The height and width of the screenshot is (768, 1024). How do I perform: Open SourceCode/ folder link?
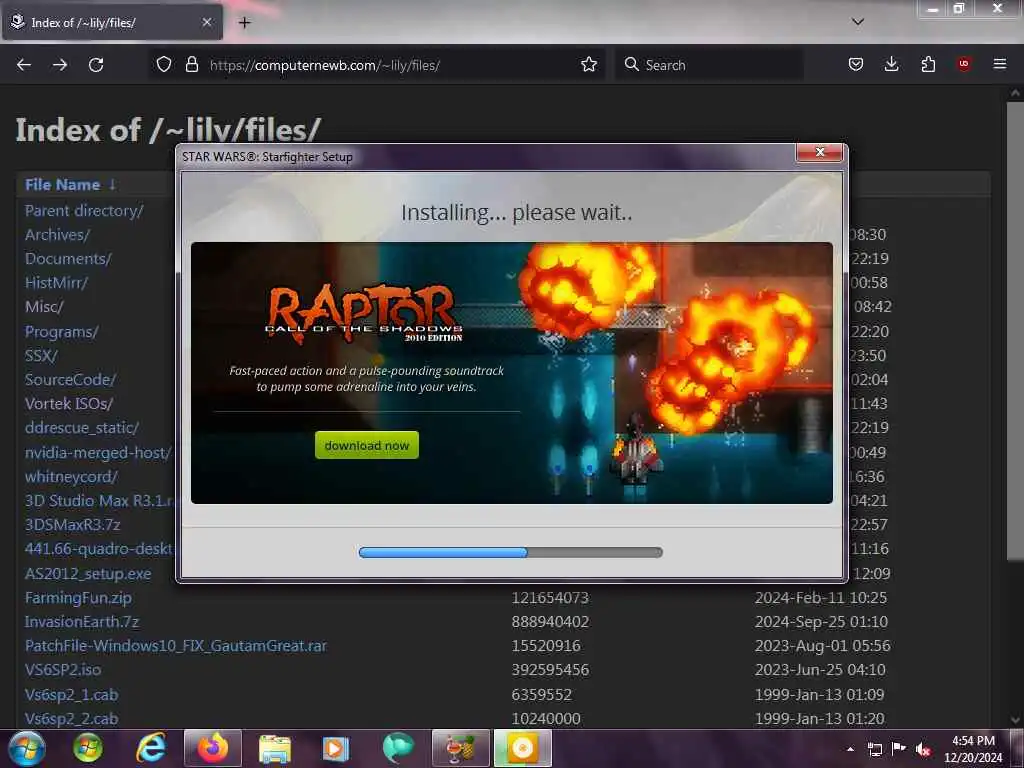pyautogui.click(x=71, y=379)
